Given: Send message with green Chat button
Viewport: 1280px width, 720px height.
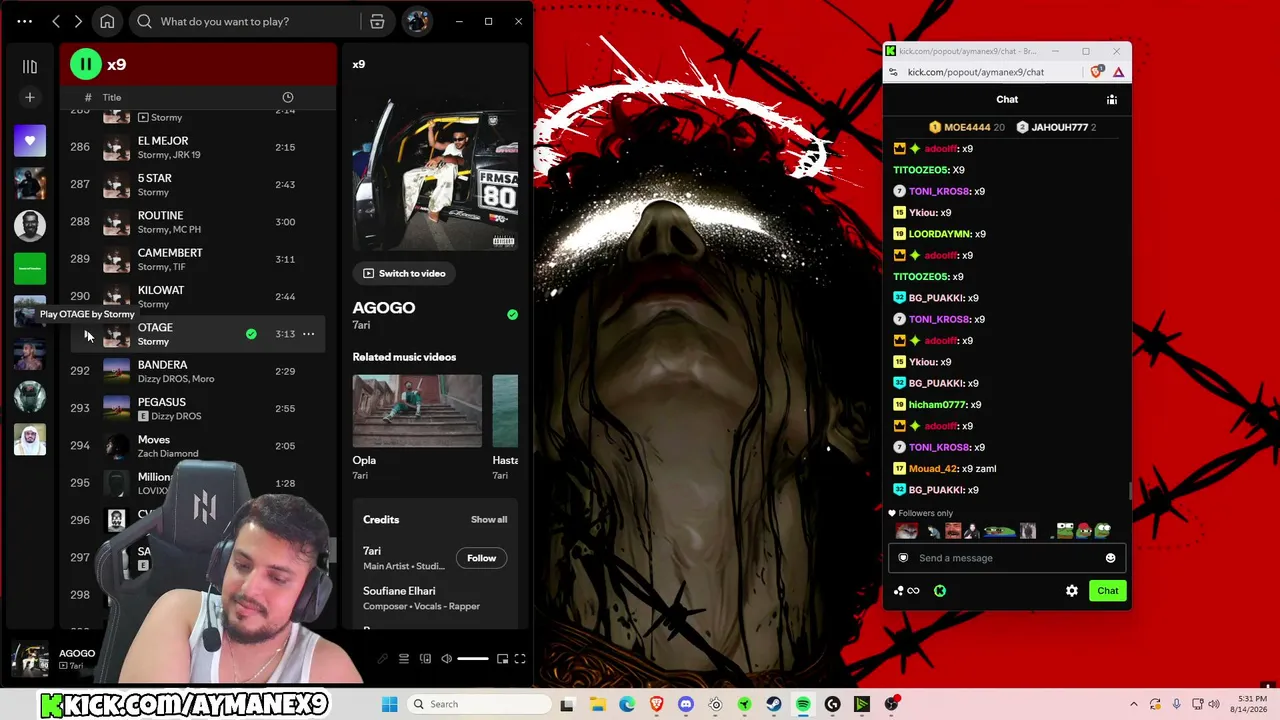Looking at the screenshot, I should [x=1108, y=591].
